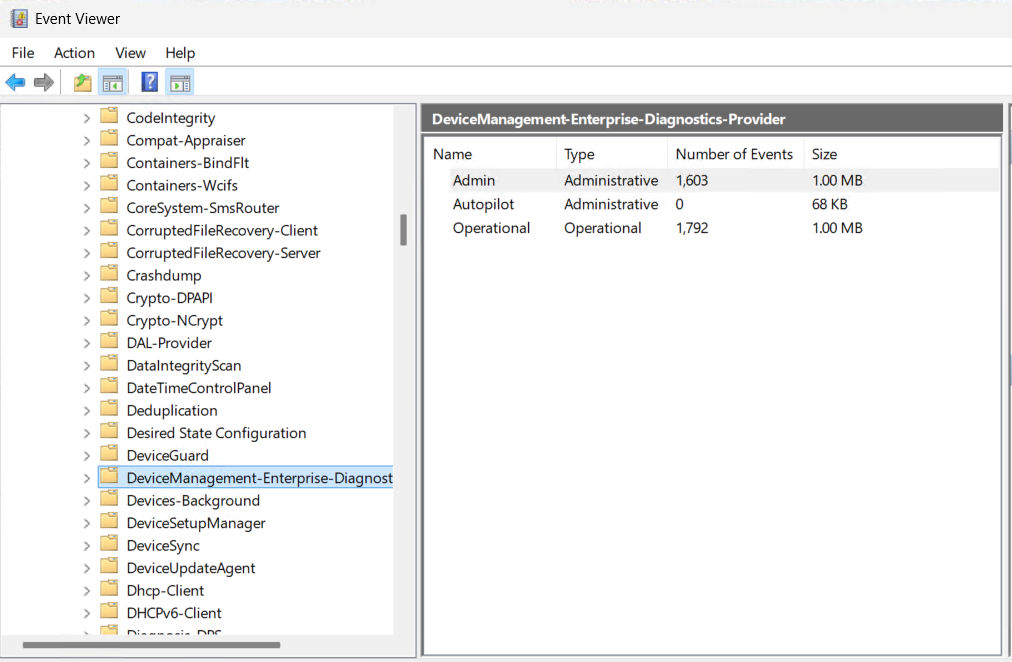Open the Help question mark icon
This screenshot has width=1012, height=662.
[150, 83]
